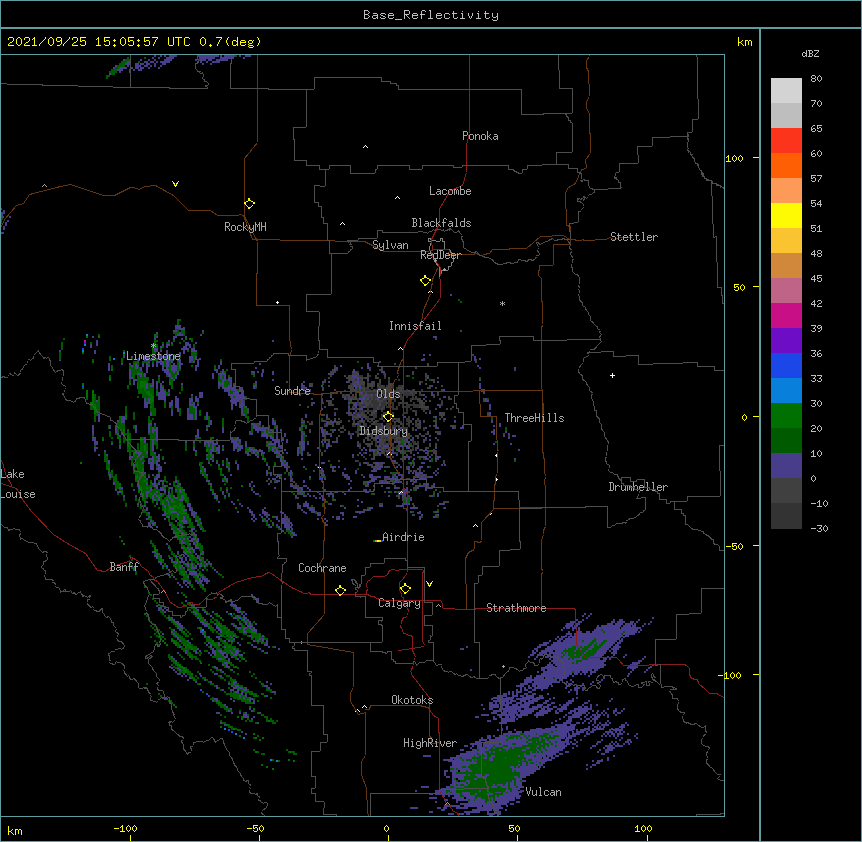Viewport: 862px width, 842px height.
Task: Click the HighRiver label
Action: click(x=430, y=743)
